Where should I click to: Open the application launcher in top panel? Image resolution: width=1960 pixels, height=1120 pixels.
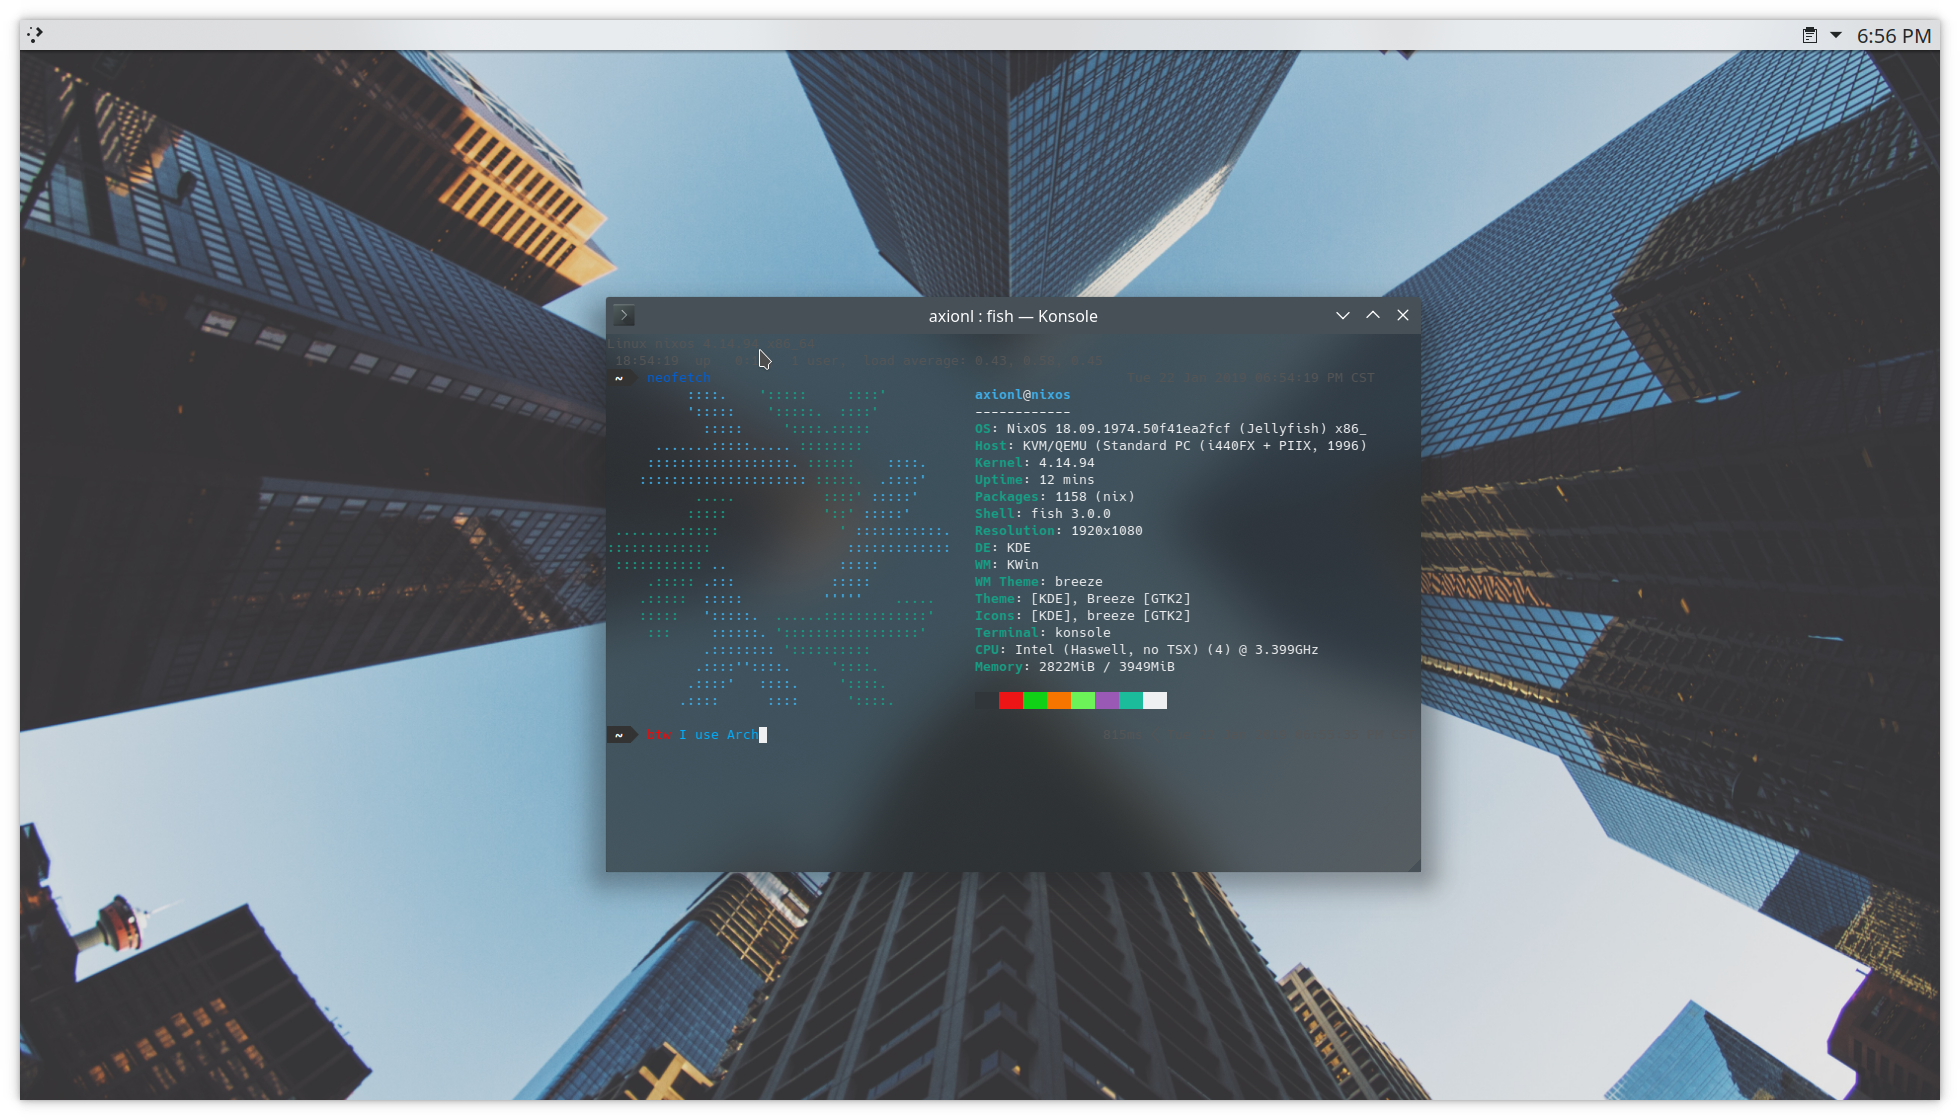pyautogui.click(x=35, y=35)
